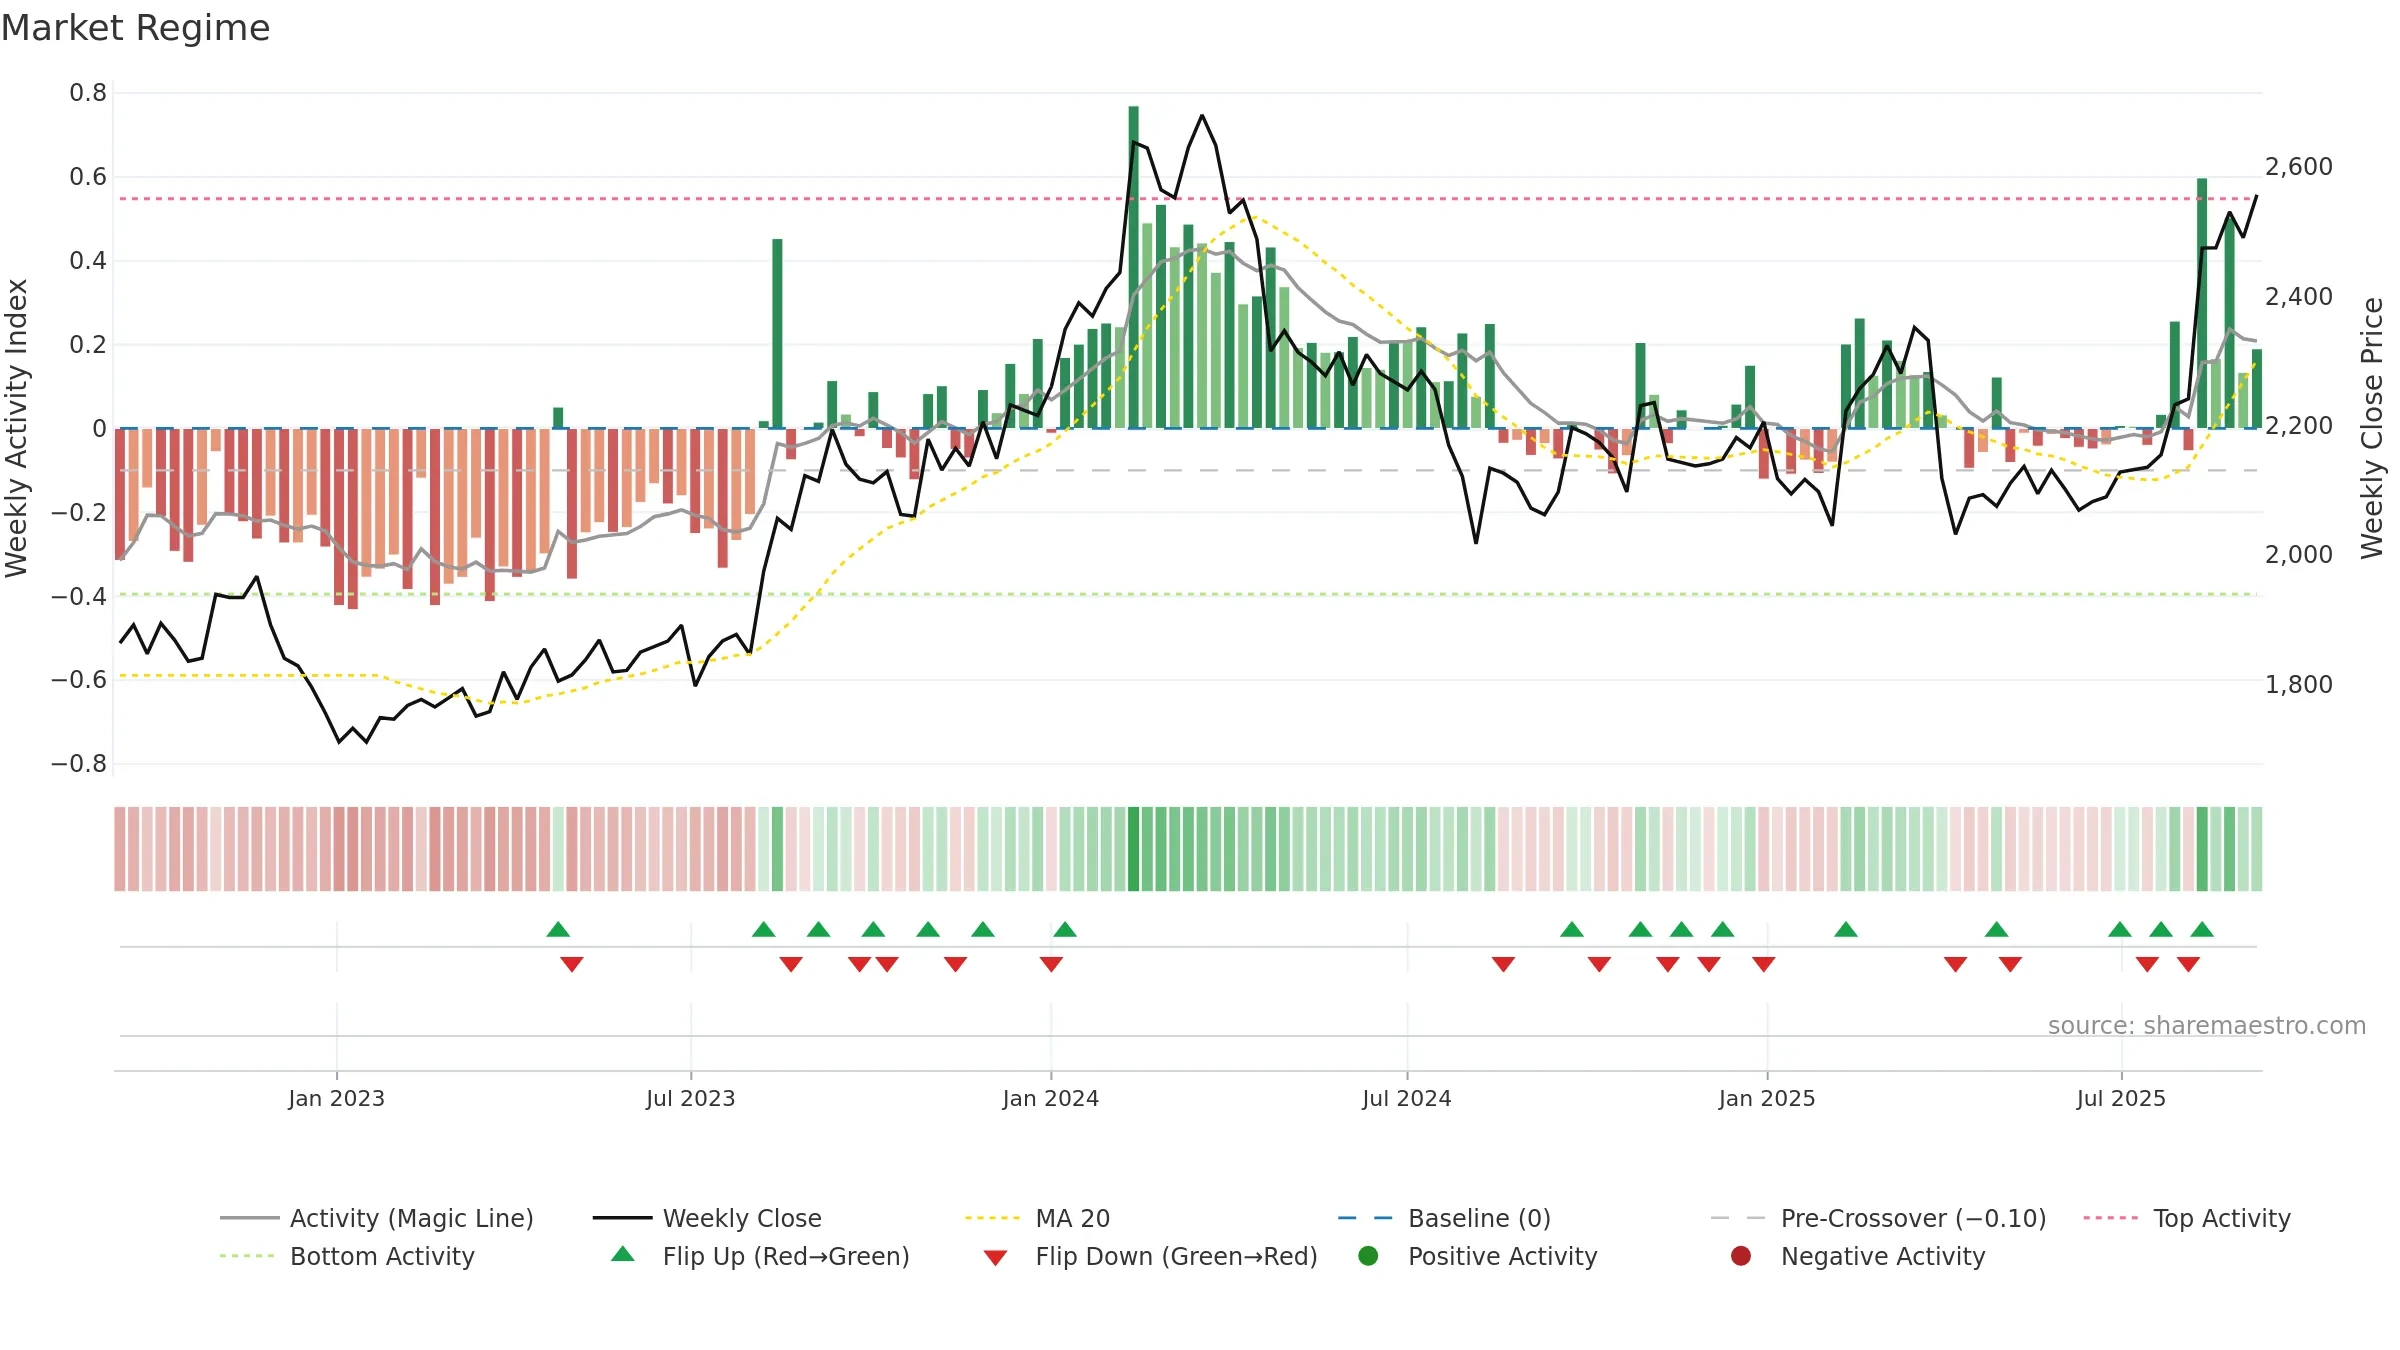Toggle the Activity (Magic Line) legend entry
The height and width of the screenshot is (1350, 2400).
[377, 1218]
